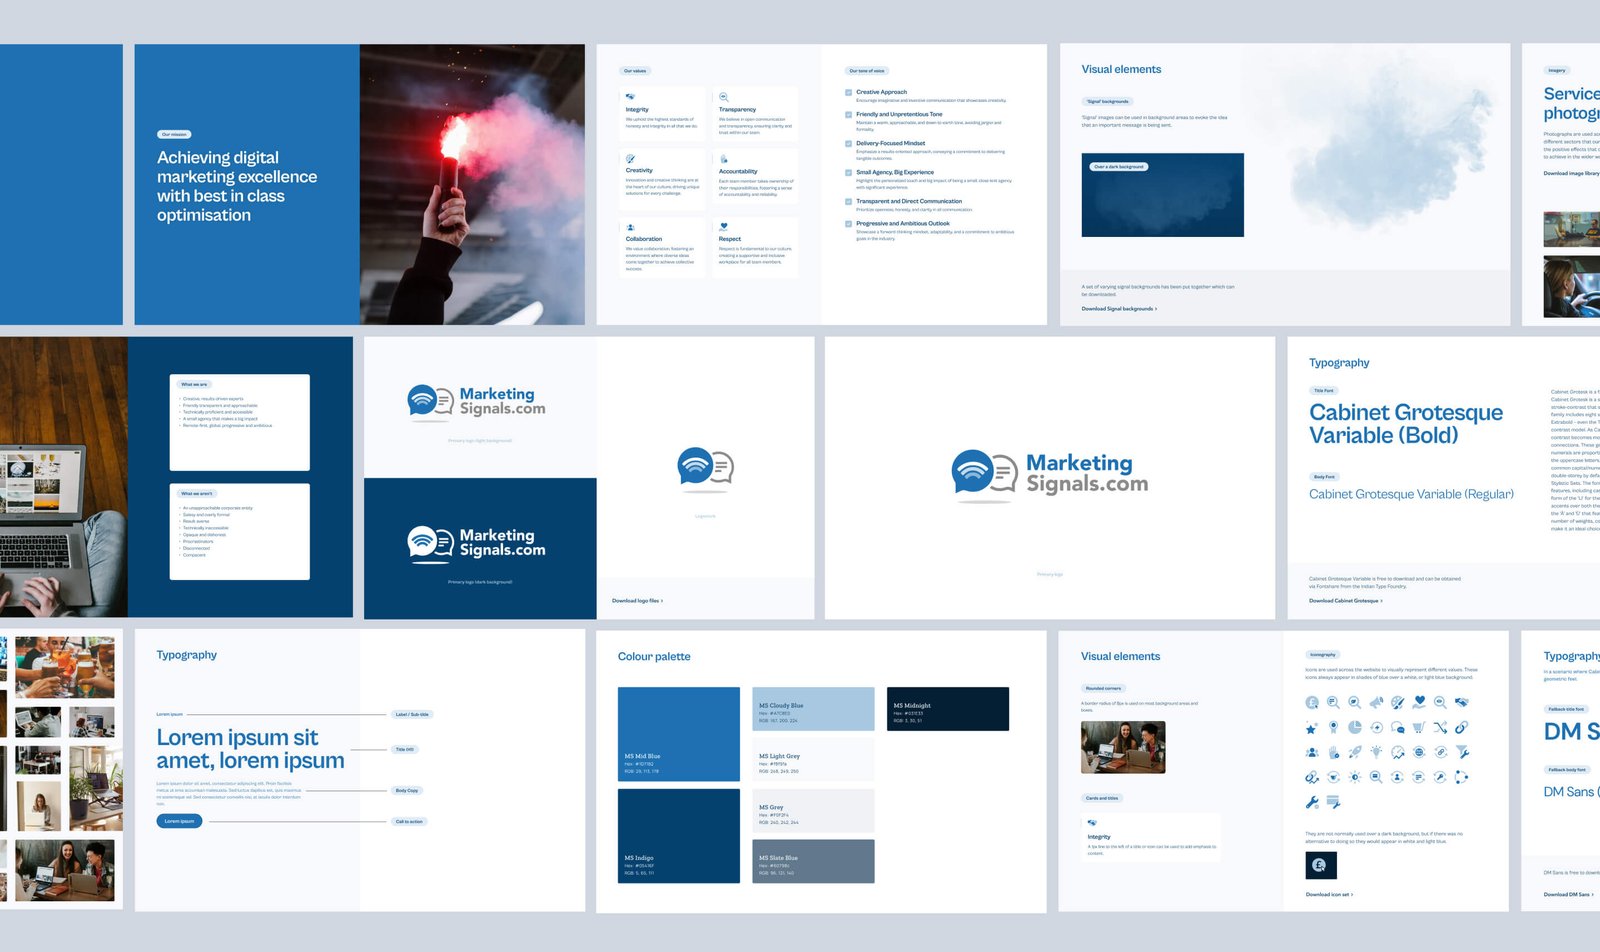Select the connected nodes icon ending fourth icon row

tap(1462, 777)
